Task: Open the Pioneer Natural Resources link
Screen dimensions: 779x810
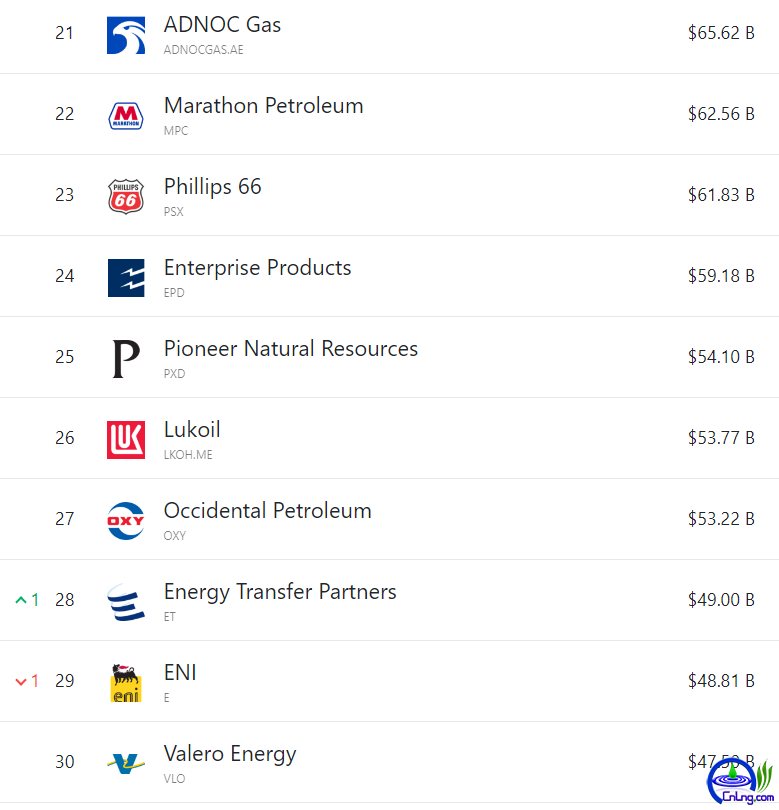Action: (290, 349)
